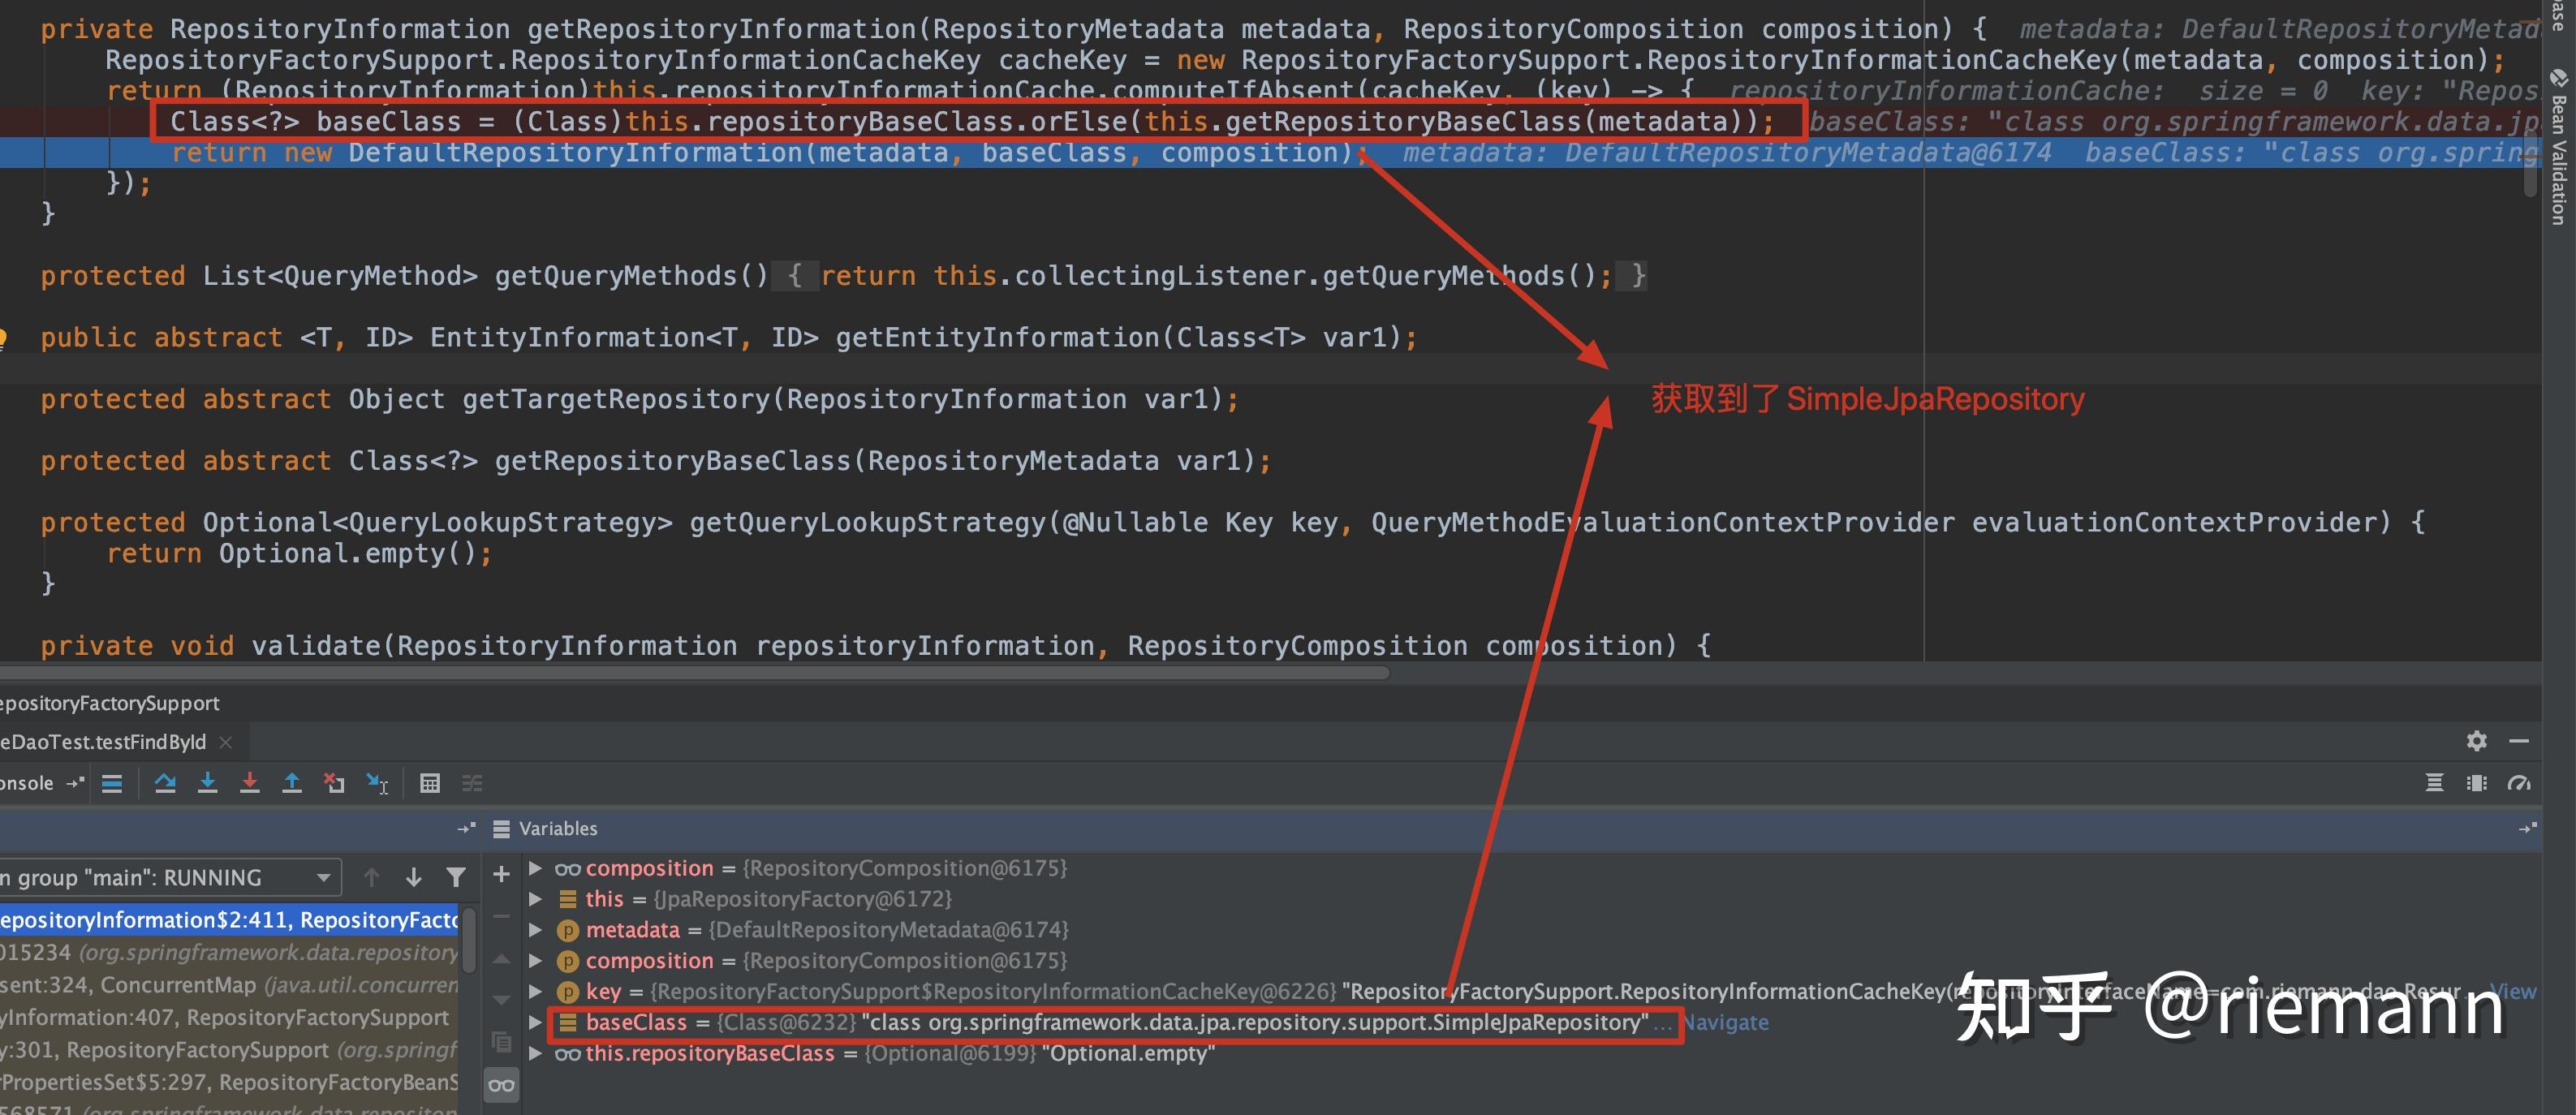Click the Step Over debugger icon

pyautogui.click(x=165, y=783)
